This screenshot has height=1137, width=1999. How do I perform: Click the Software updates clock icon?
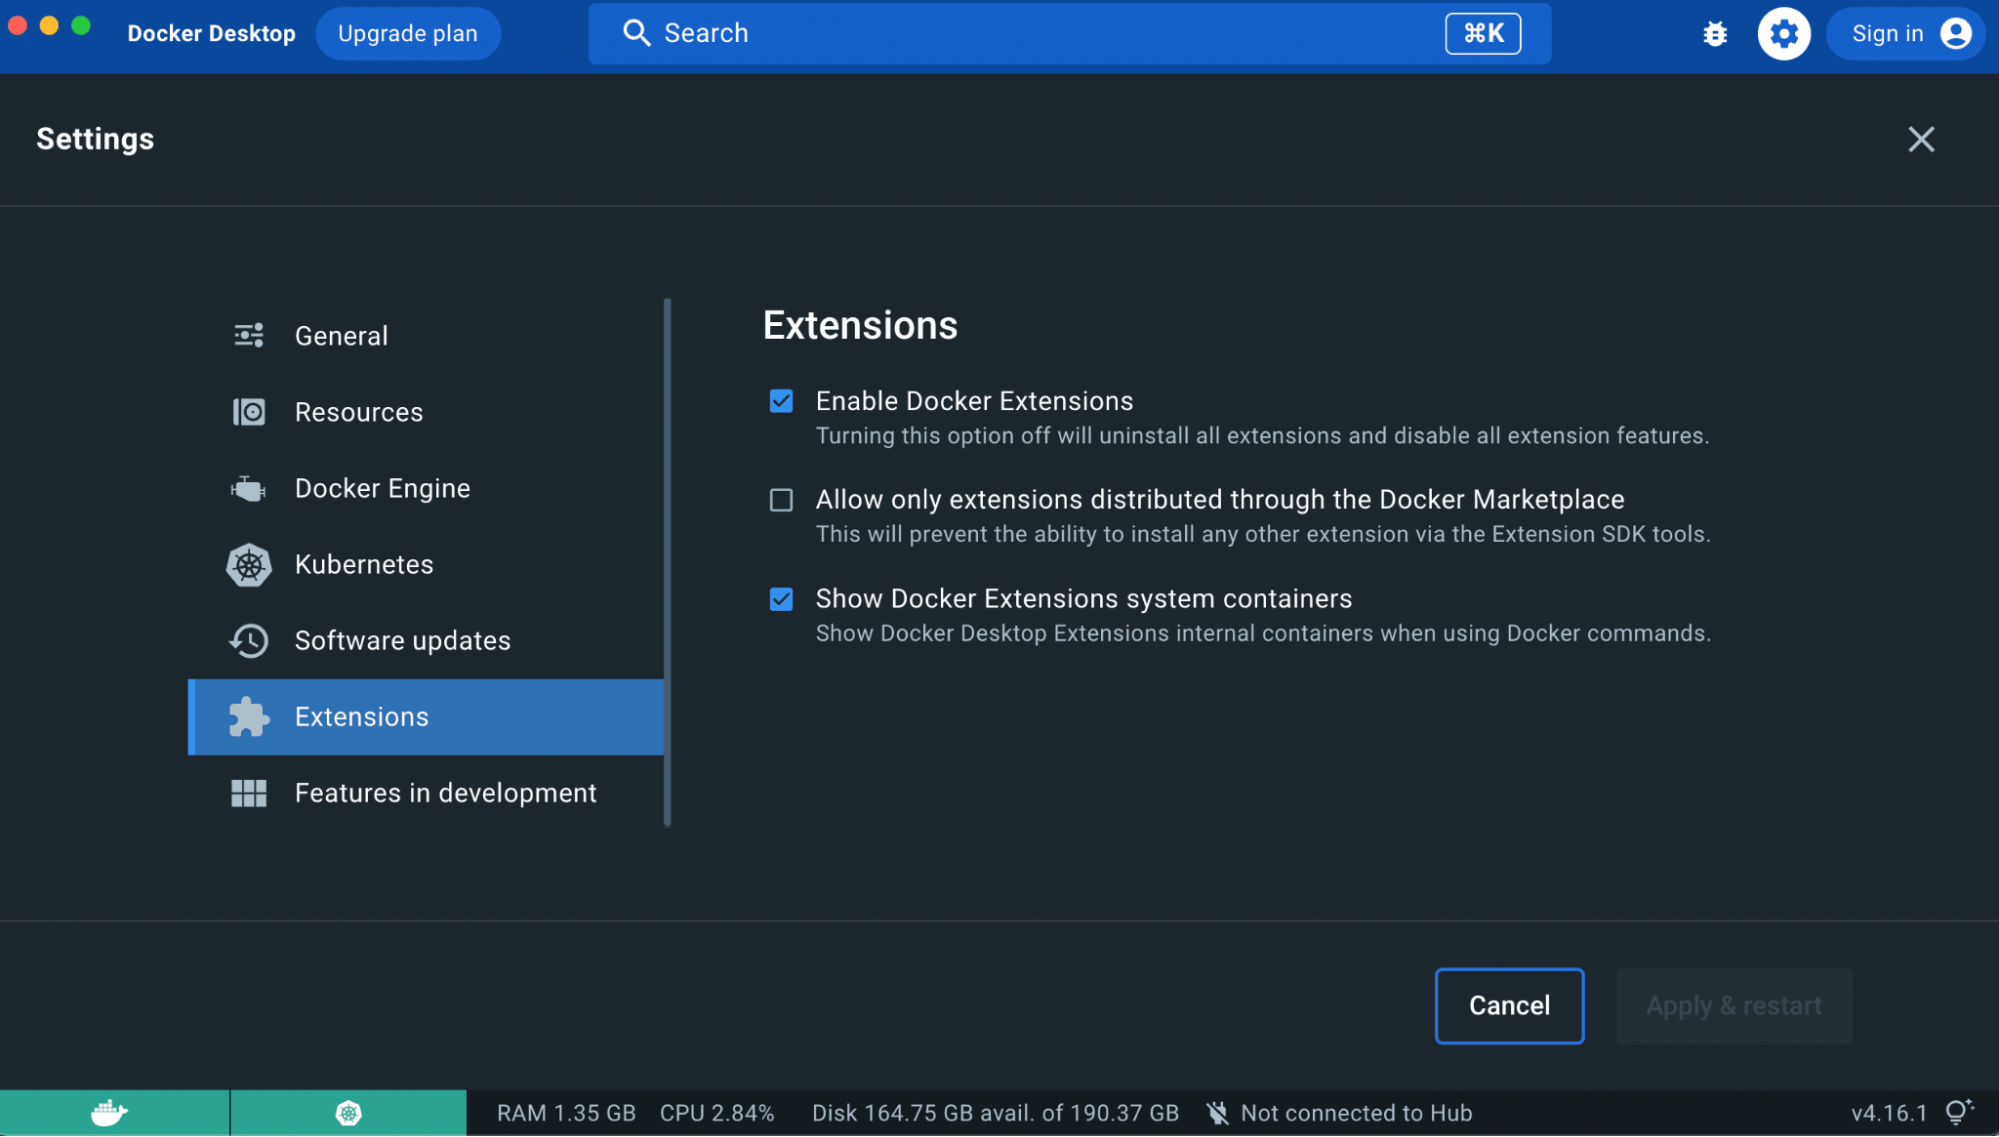[x=249, y=640]
